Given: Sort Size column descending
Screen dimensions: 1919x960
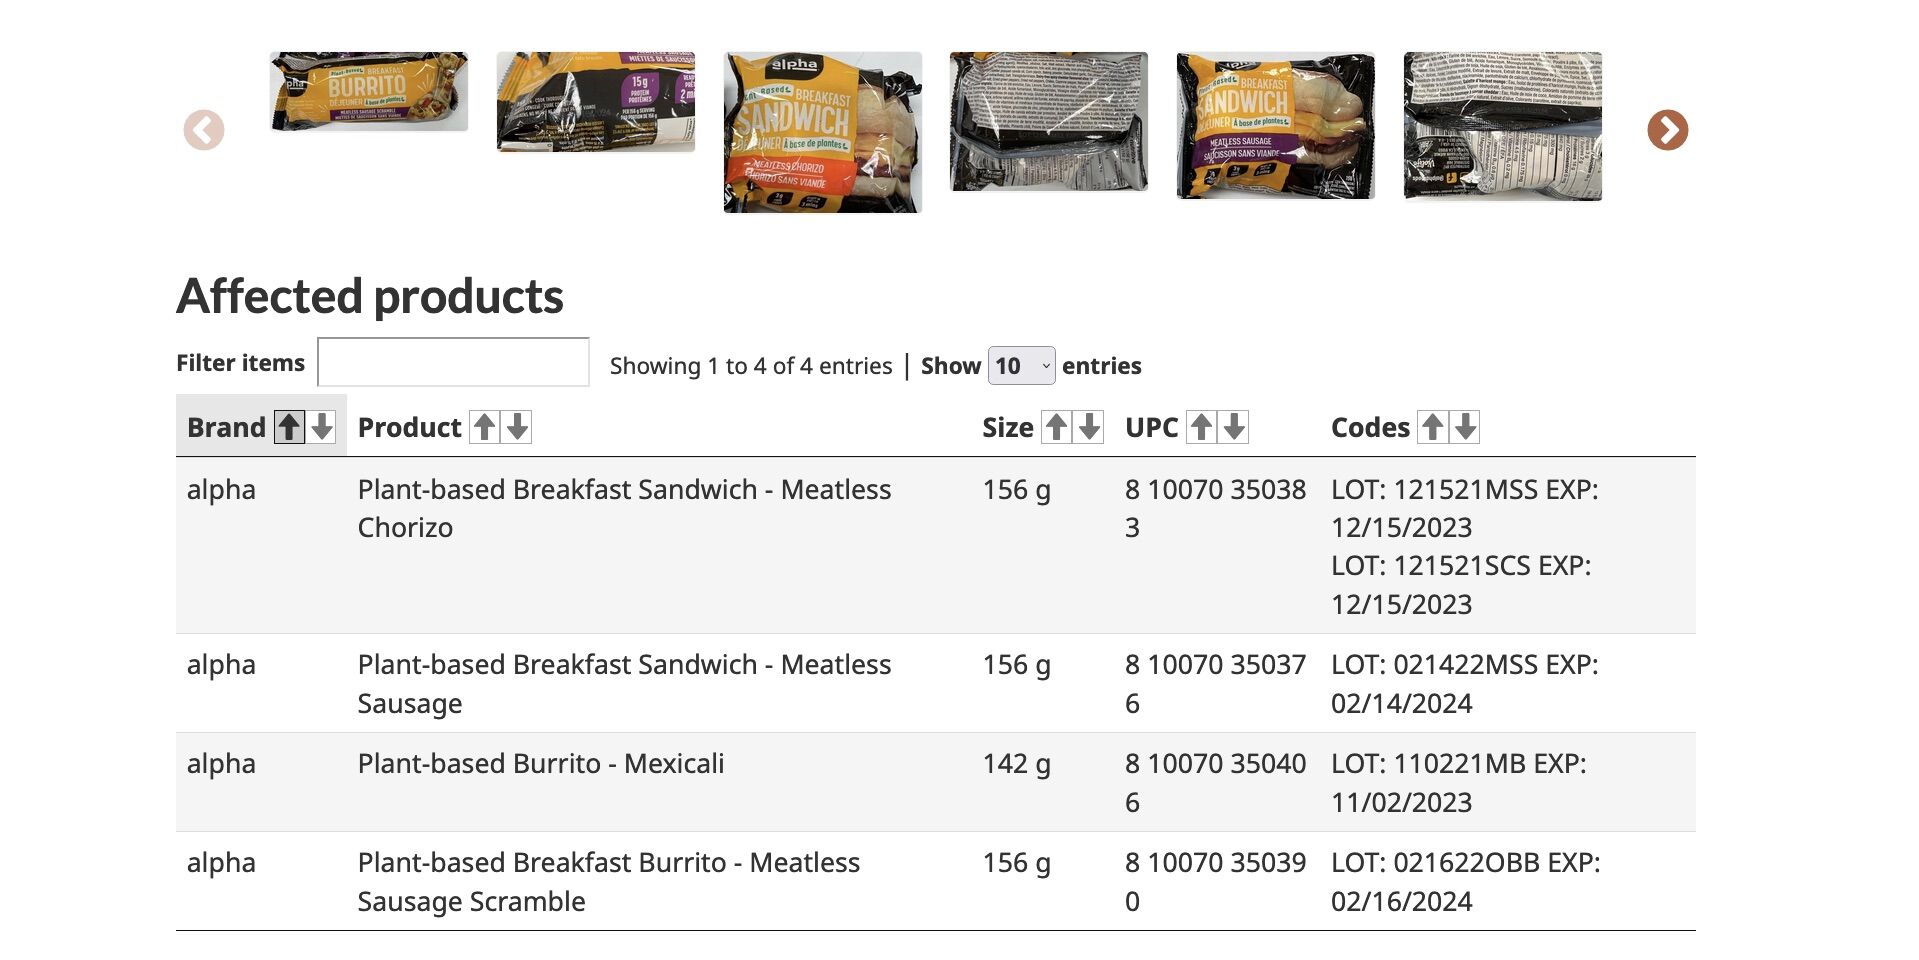Looking at the screenshot, I should (1089, 427).
